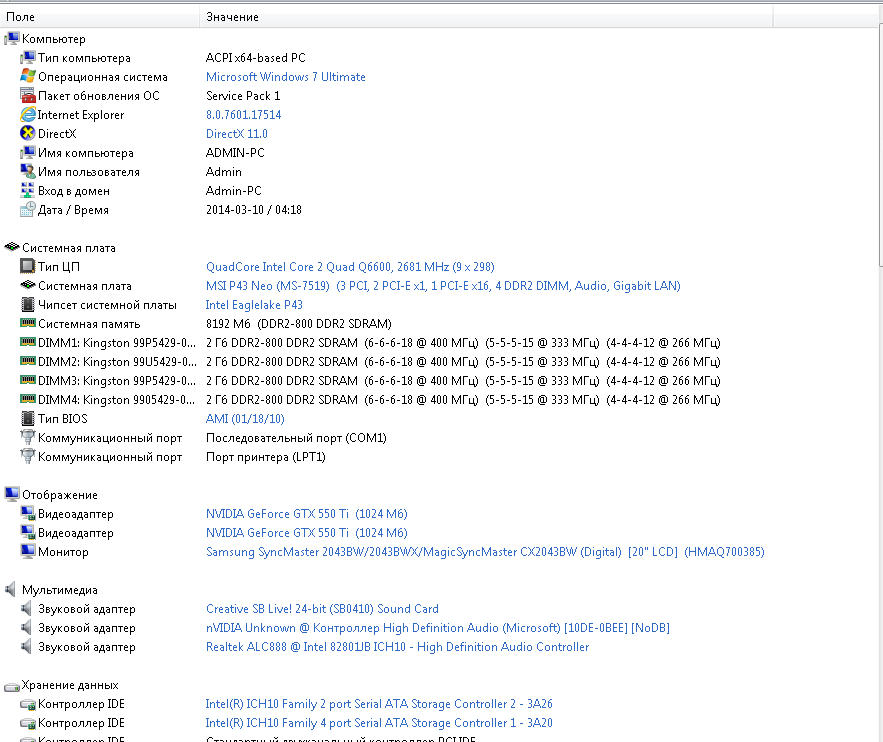Select the Admin-PC value beside Вход в домен

click(x=234, y=191)
